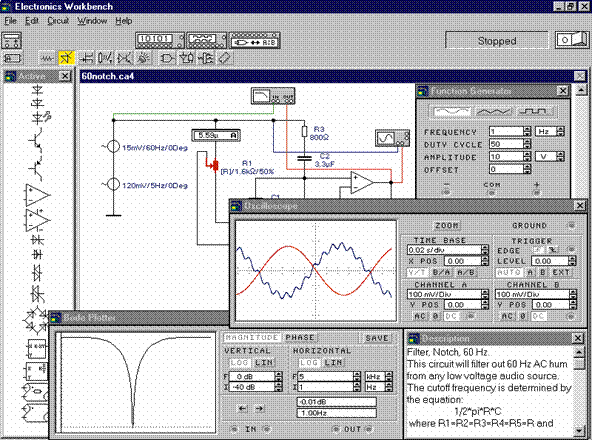This screenshot has height=440, width=592.
Task: Pick the five-terminal op-amp in Active bin
Action: click(x=37, y=220)
